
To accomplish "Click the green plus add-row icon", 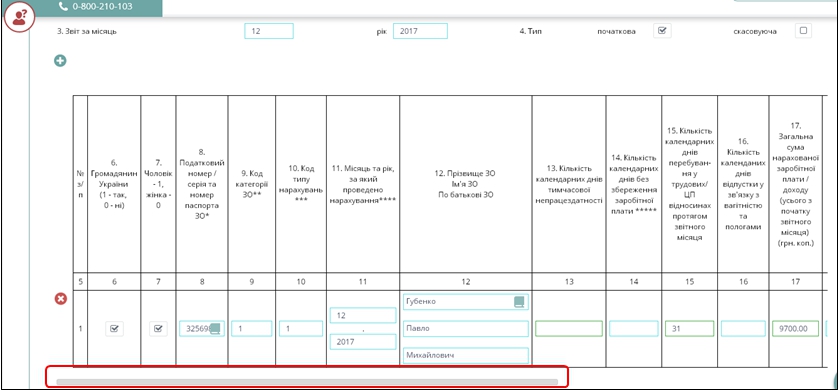I will tap(60, 61).
